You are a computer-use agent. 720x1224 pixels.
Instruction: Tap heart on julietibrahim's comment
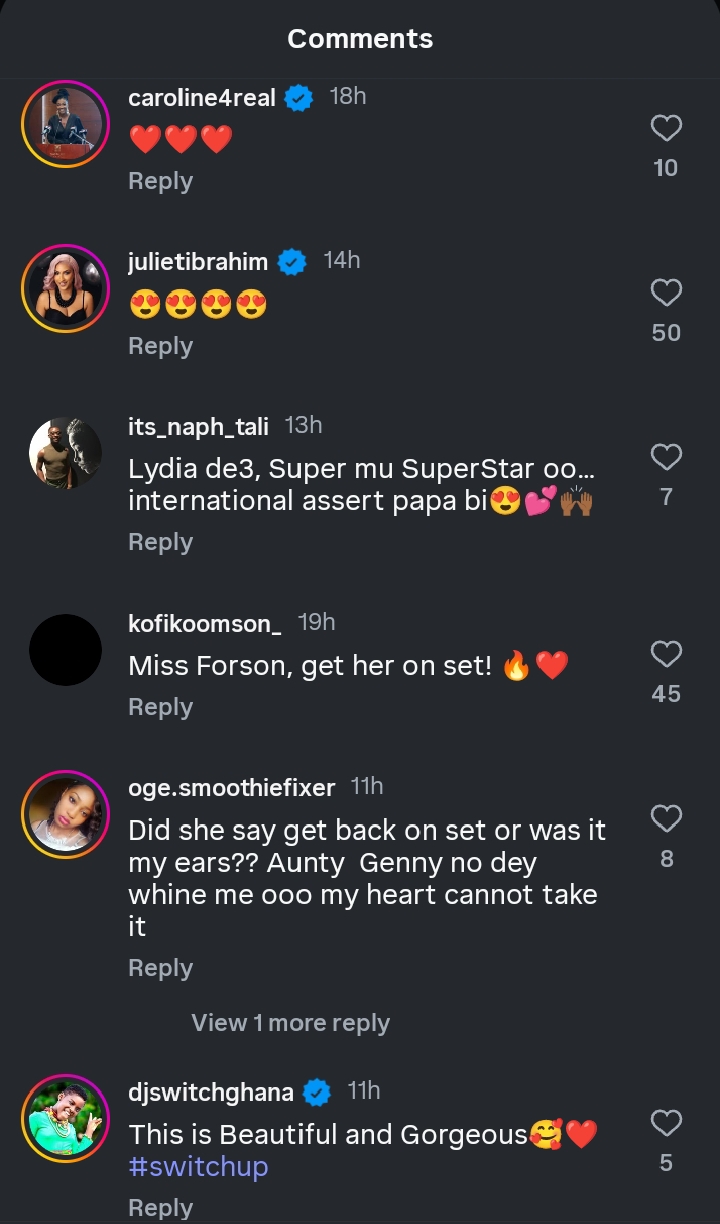point(666,293)
